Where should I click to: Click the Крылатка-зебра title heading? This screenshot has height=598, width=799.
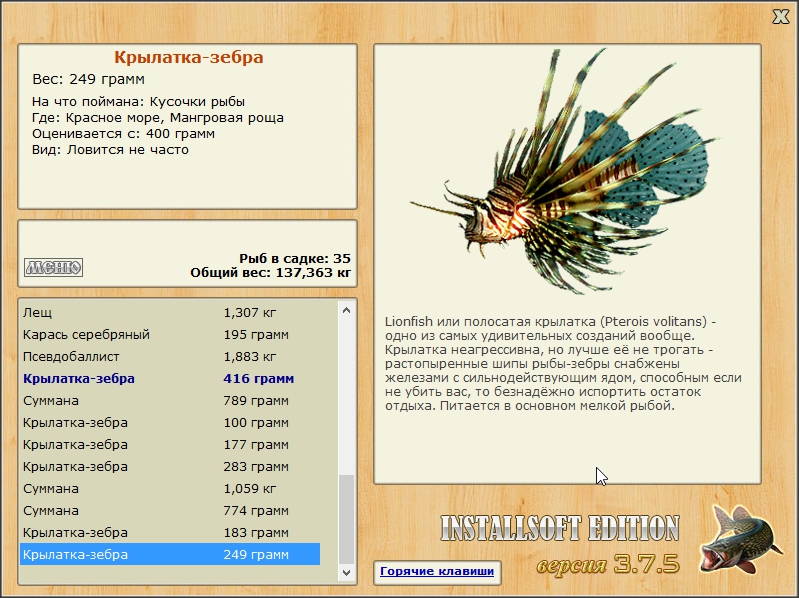(189, 57)
